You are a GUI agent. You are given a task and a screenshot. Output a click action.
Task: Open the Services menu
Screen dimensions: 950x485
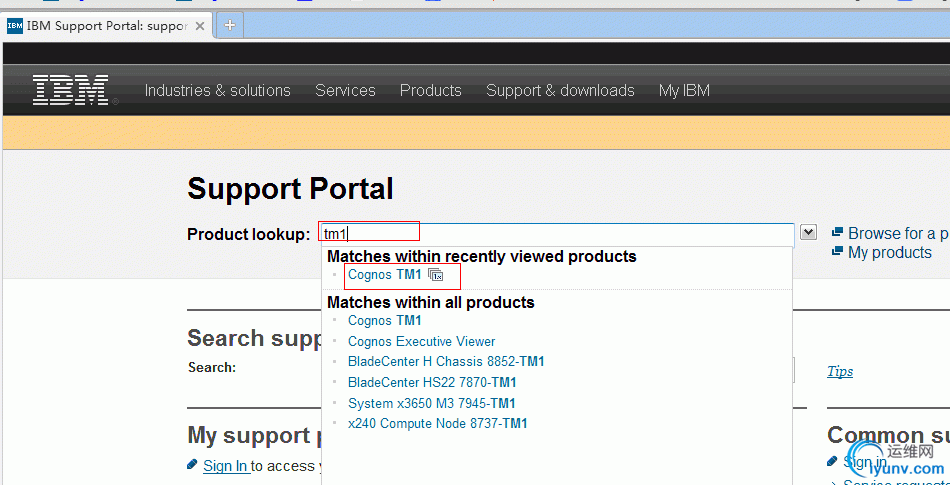pyautogui.click(x=345, y=90)
